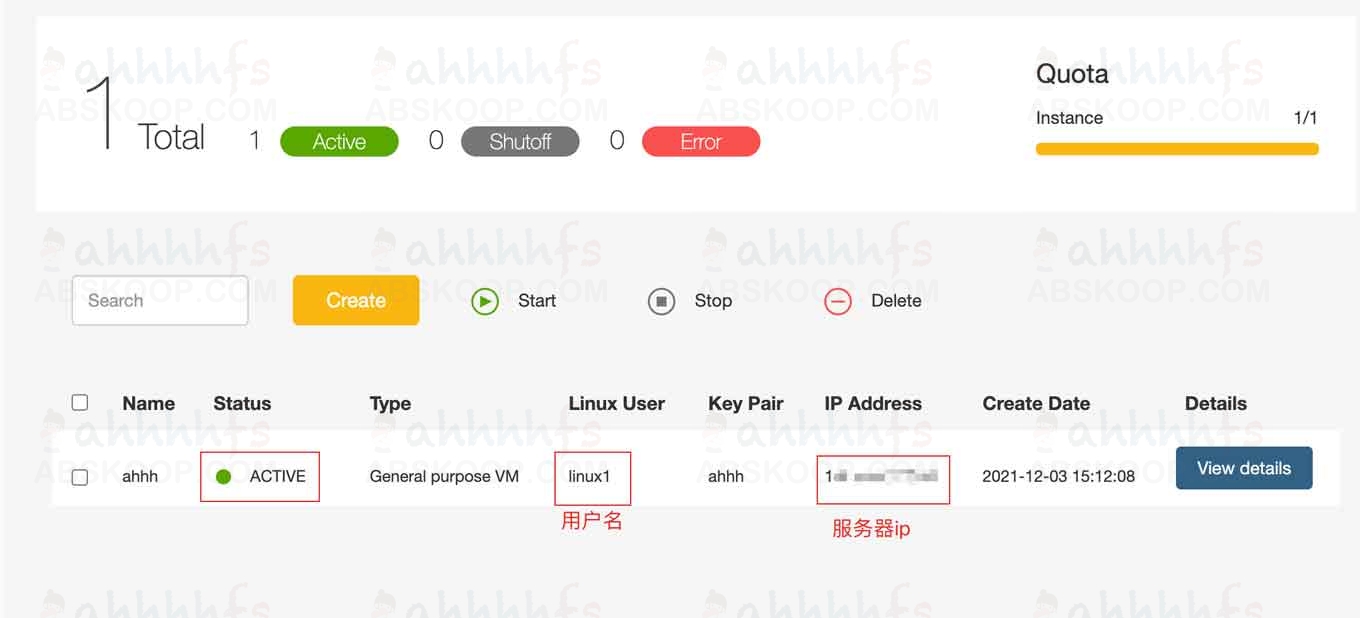The image size is (1360, 618).
Task: Filter by the red Error badge
Action: point(700,142)
